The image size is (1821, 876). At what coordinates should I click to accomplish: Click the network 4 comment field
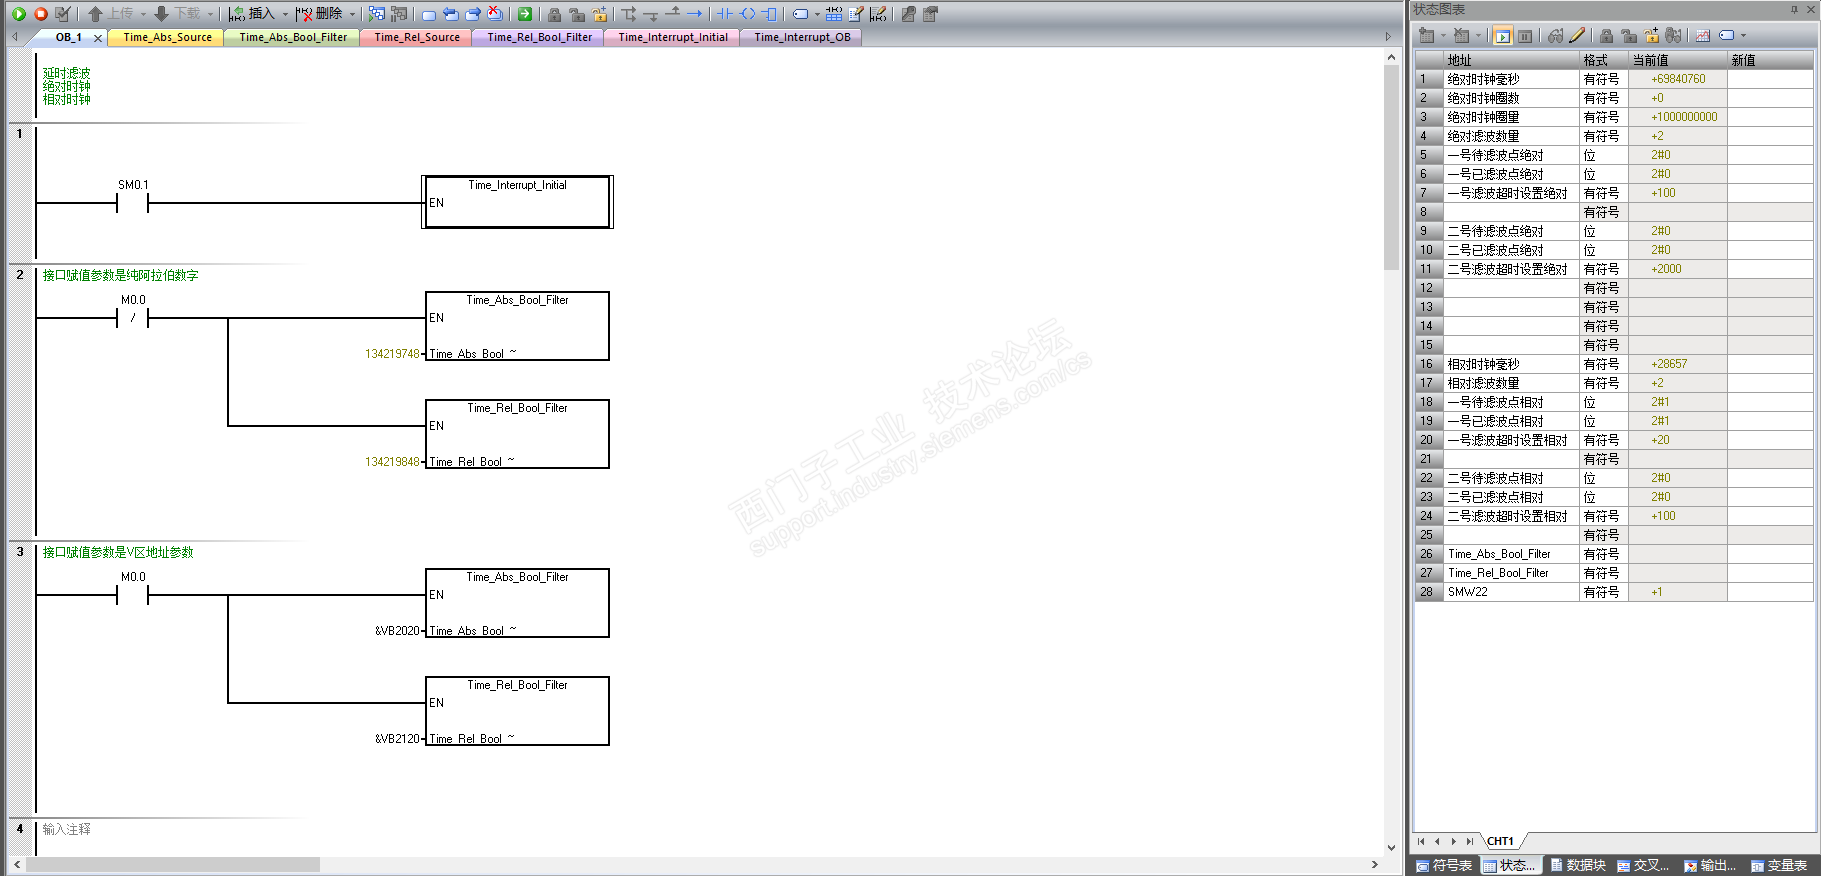pyautogui.click(x=67, y=829)
